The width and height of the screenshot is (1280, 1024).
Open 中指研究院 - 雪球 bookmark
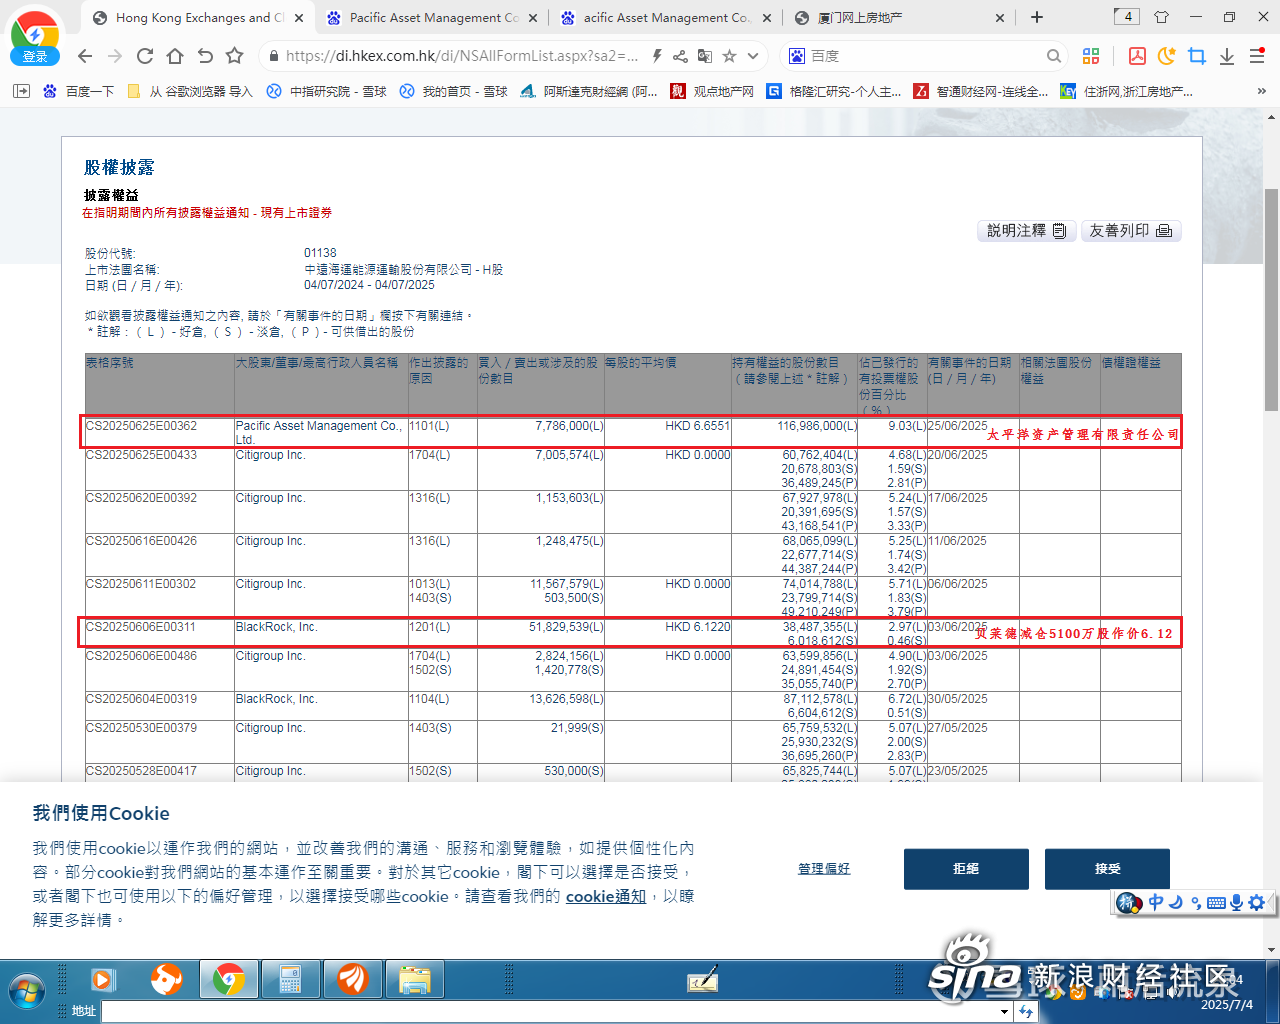327,91
